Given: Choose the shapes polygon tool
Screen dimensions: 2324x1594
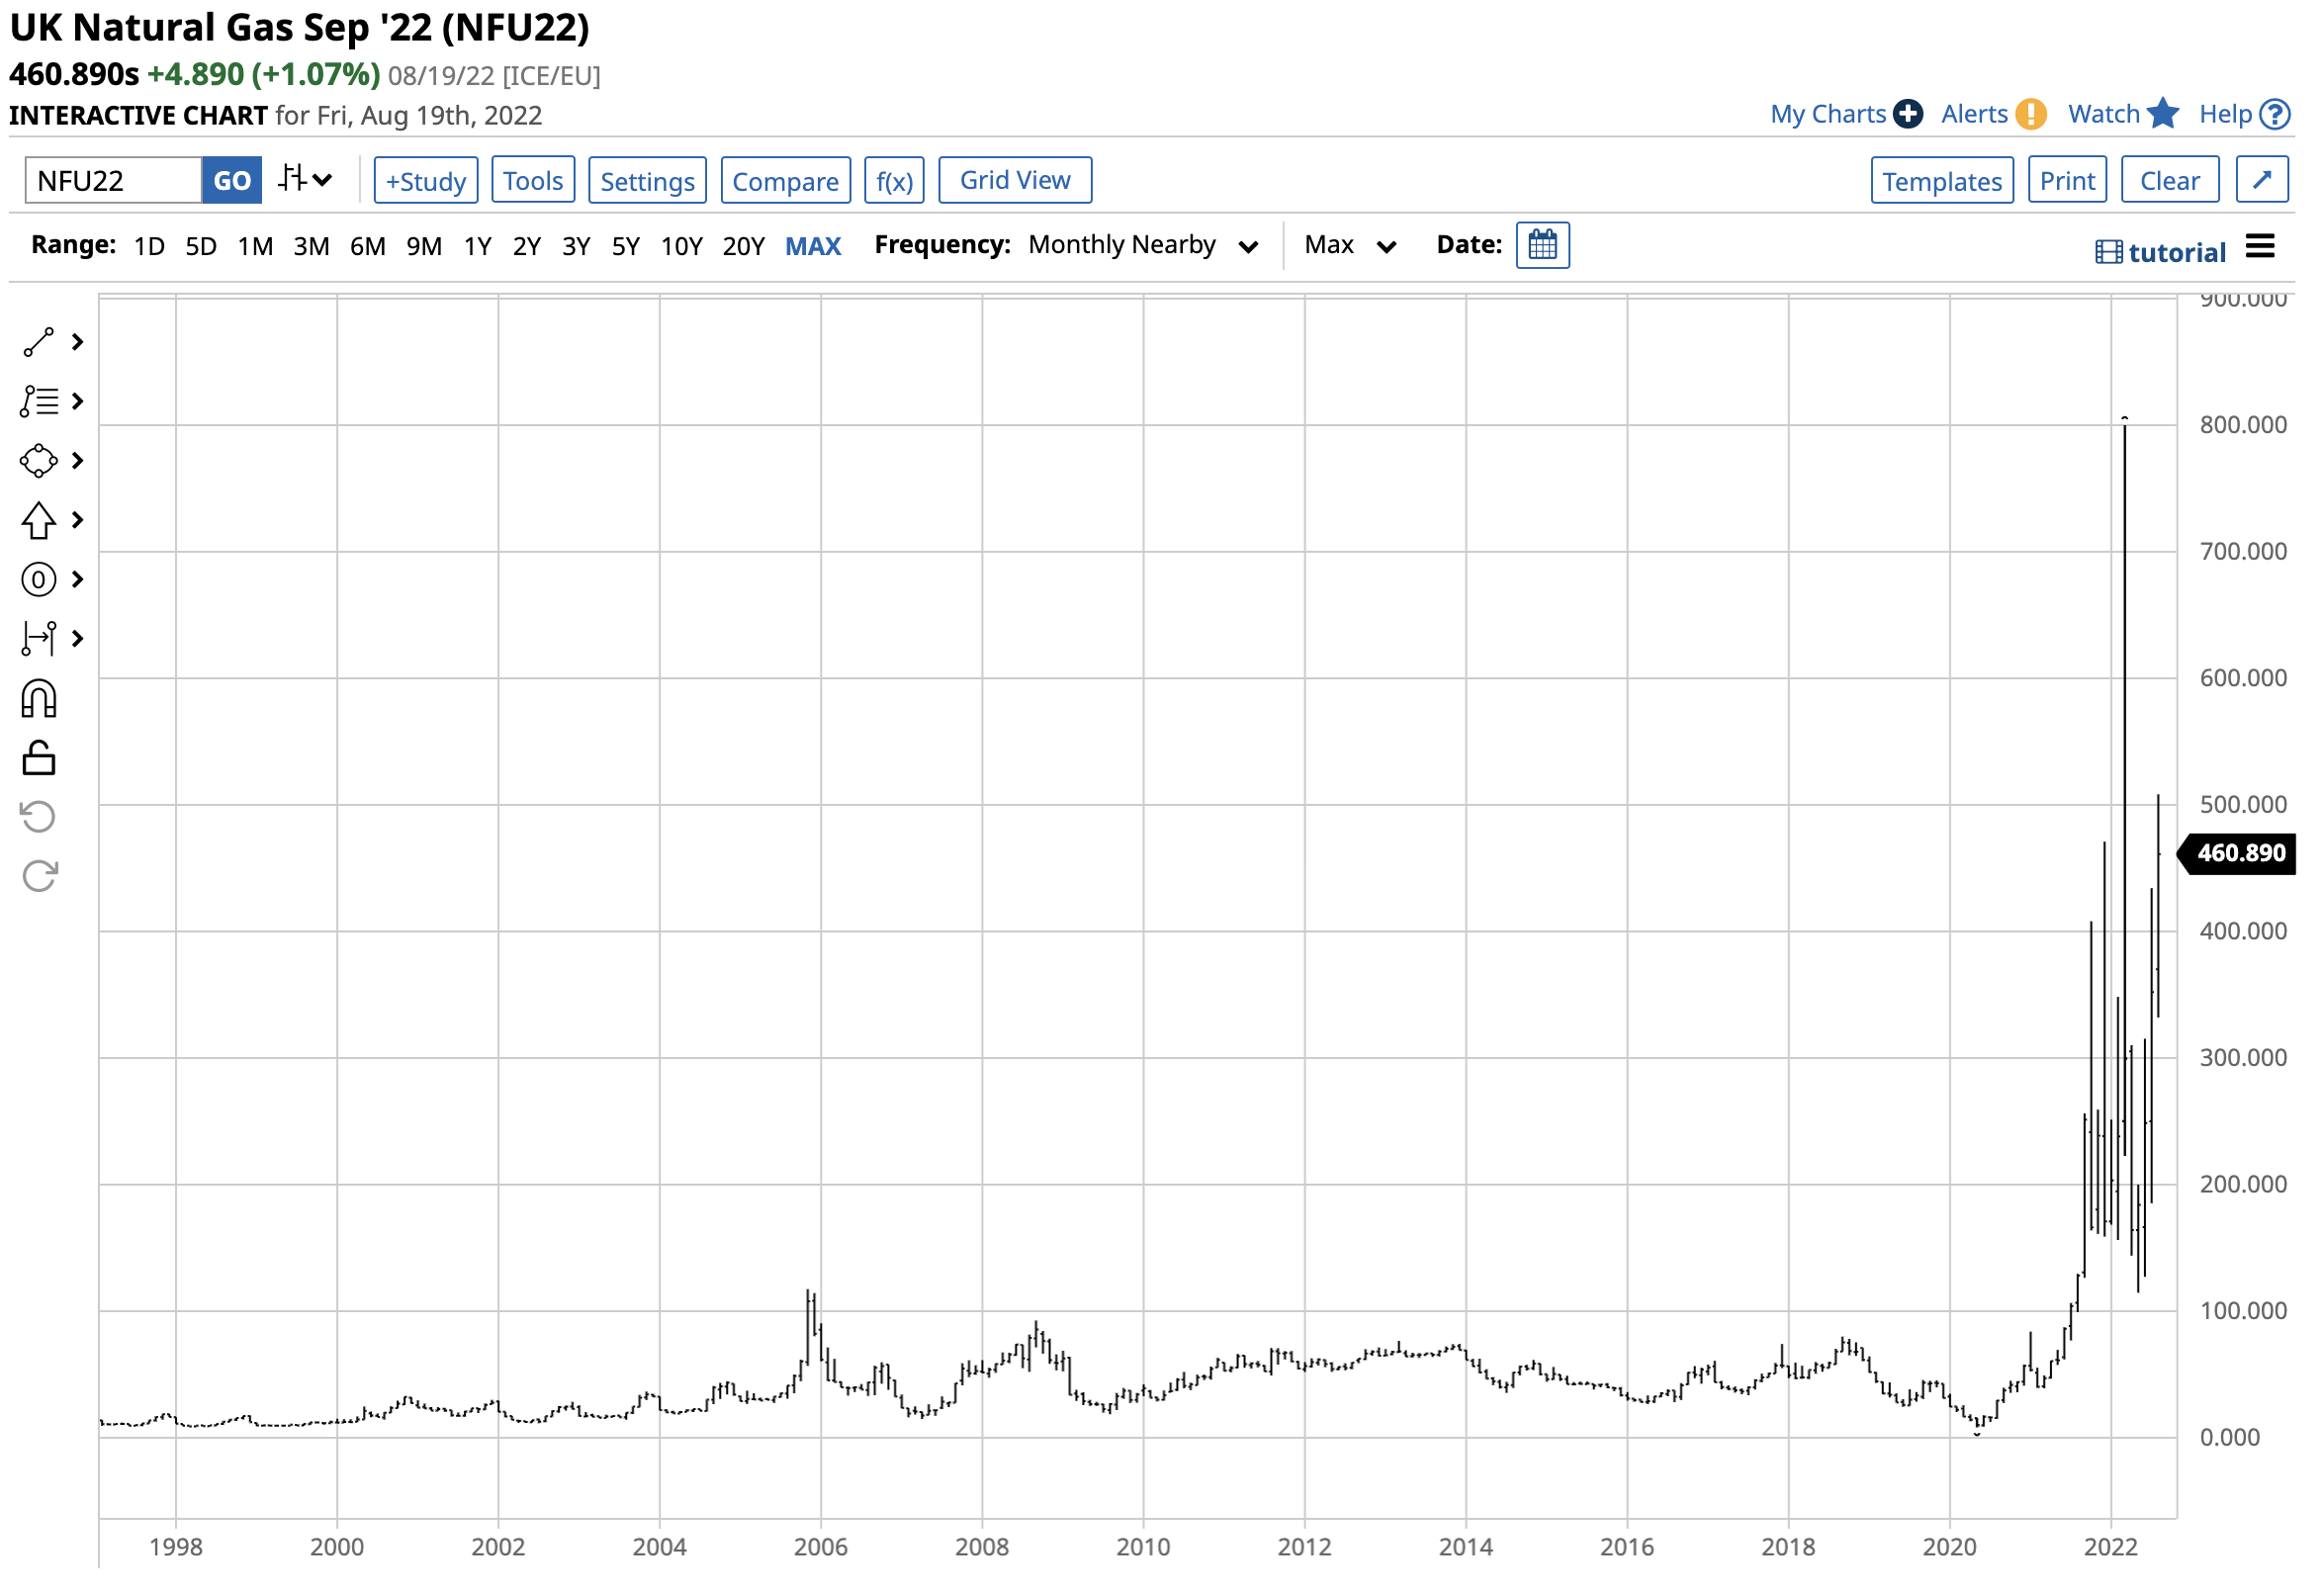Looking at the screenshot, I should (x=39, y=462).
